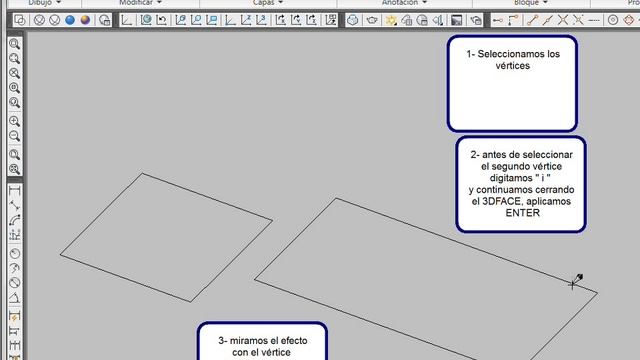Apply the Realistic blue sphere visual style
This screenshot has width=640, height=360.
[70, 20]
